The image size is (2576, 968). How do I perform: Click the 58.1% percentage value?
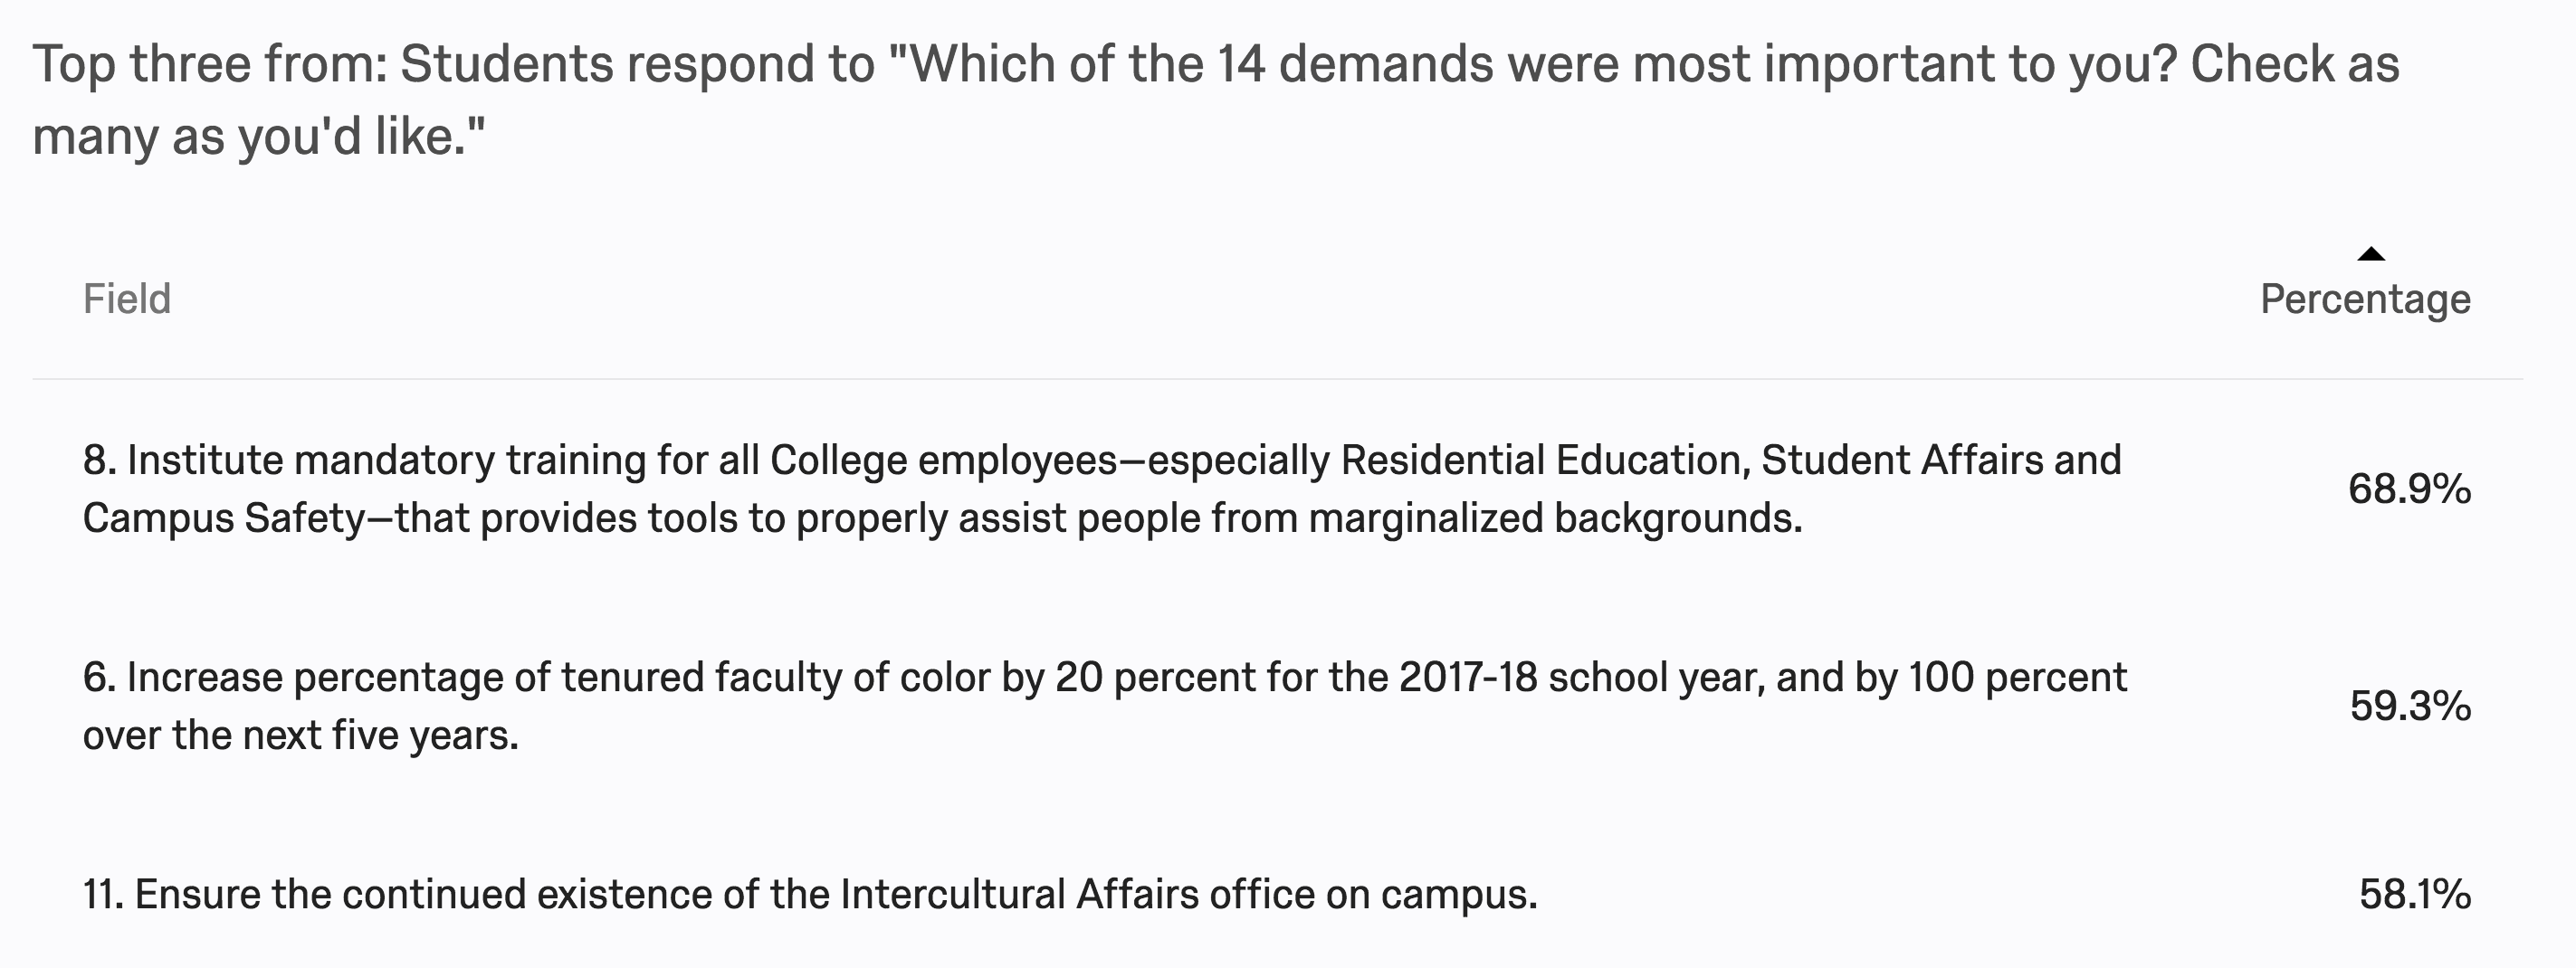click(x=2414, y=894)
